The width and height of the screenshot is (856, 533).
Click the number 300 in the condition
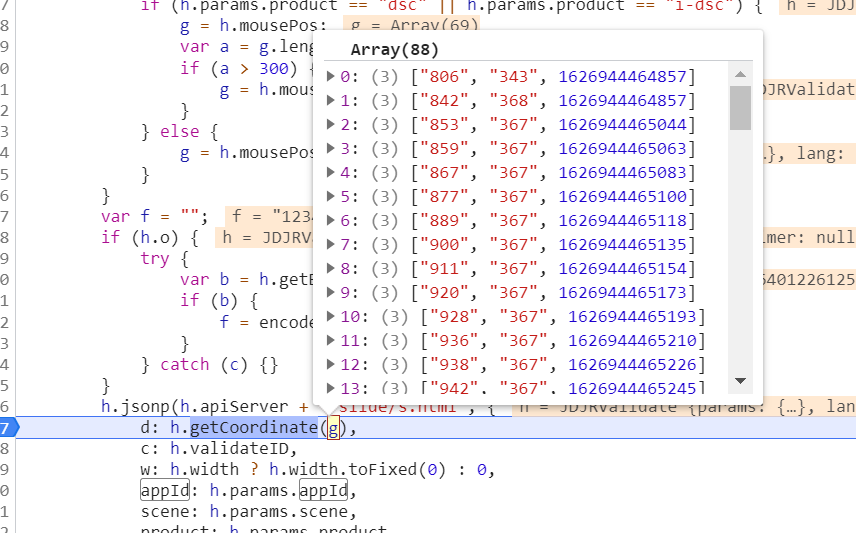[x=274, y=68]
